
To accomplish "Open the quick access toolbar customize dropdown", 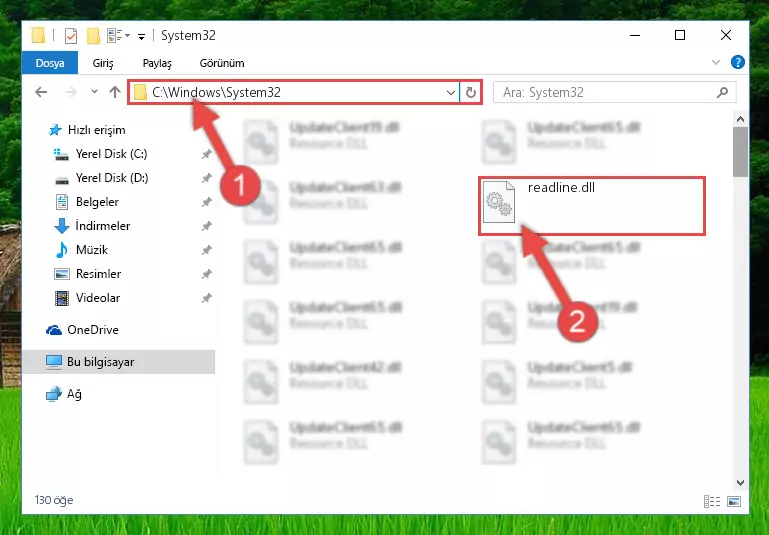I will tap(141, 36).
